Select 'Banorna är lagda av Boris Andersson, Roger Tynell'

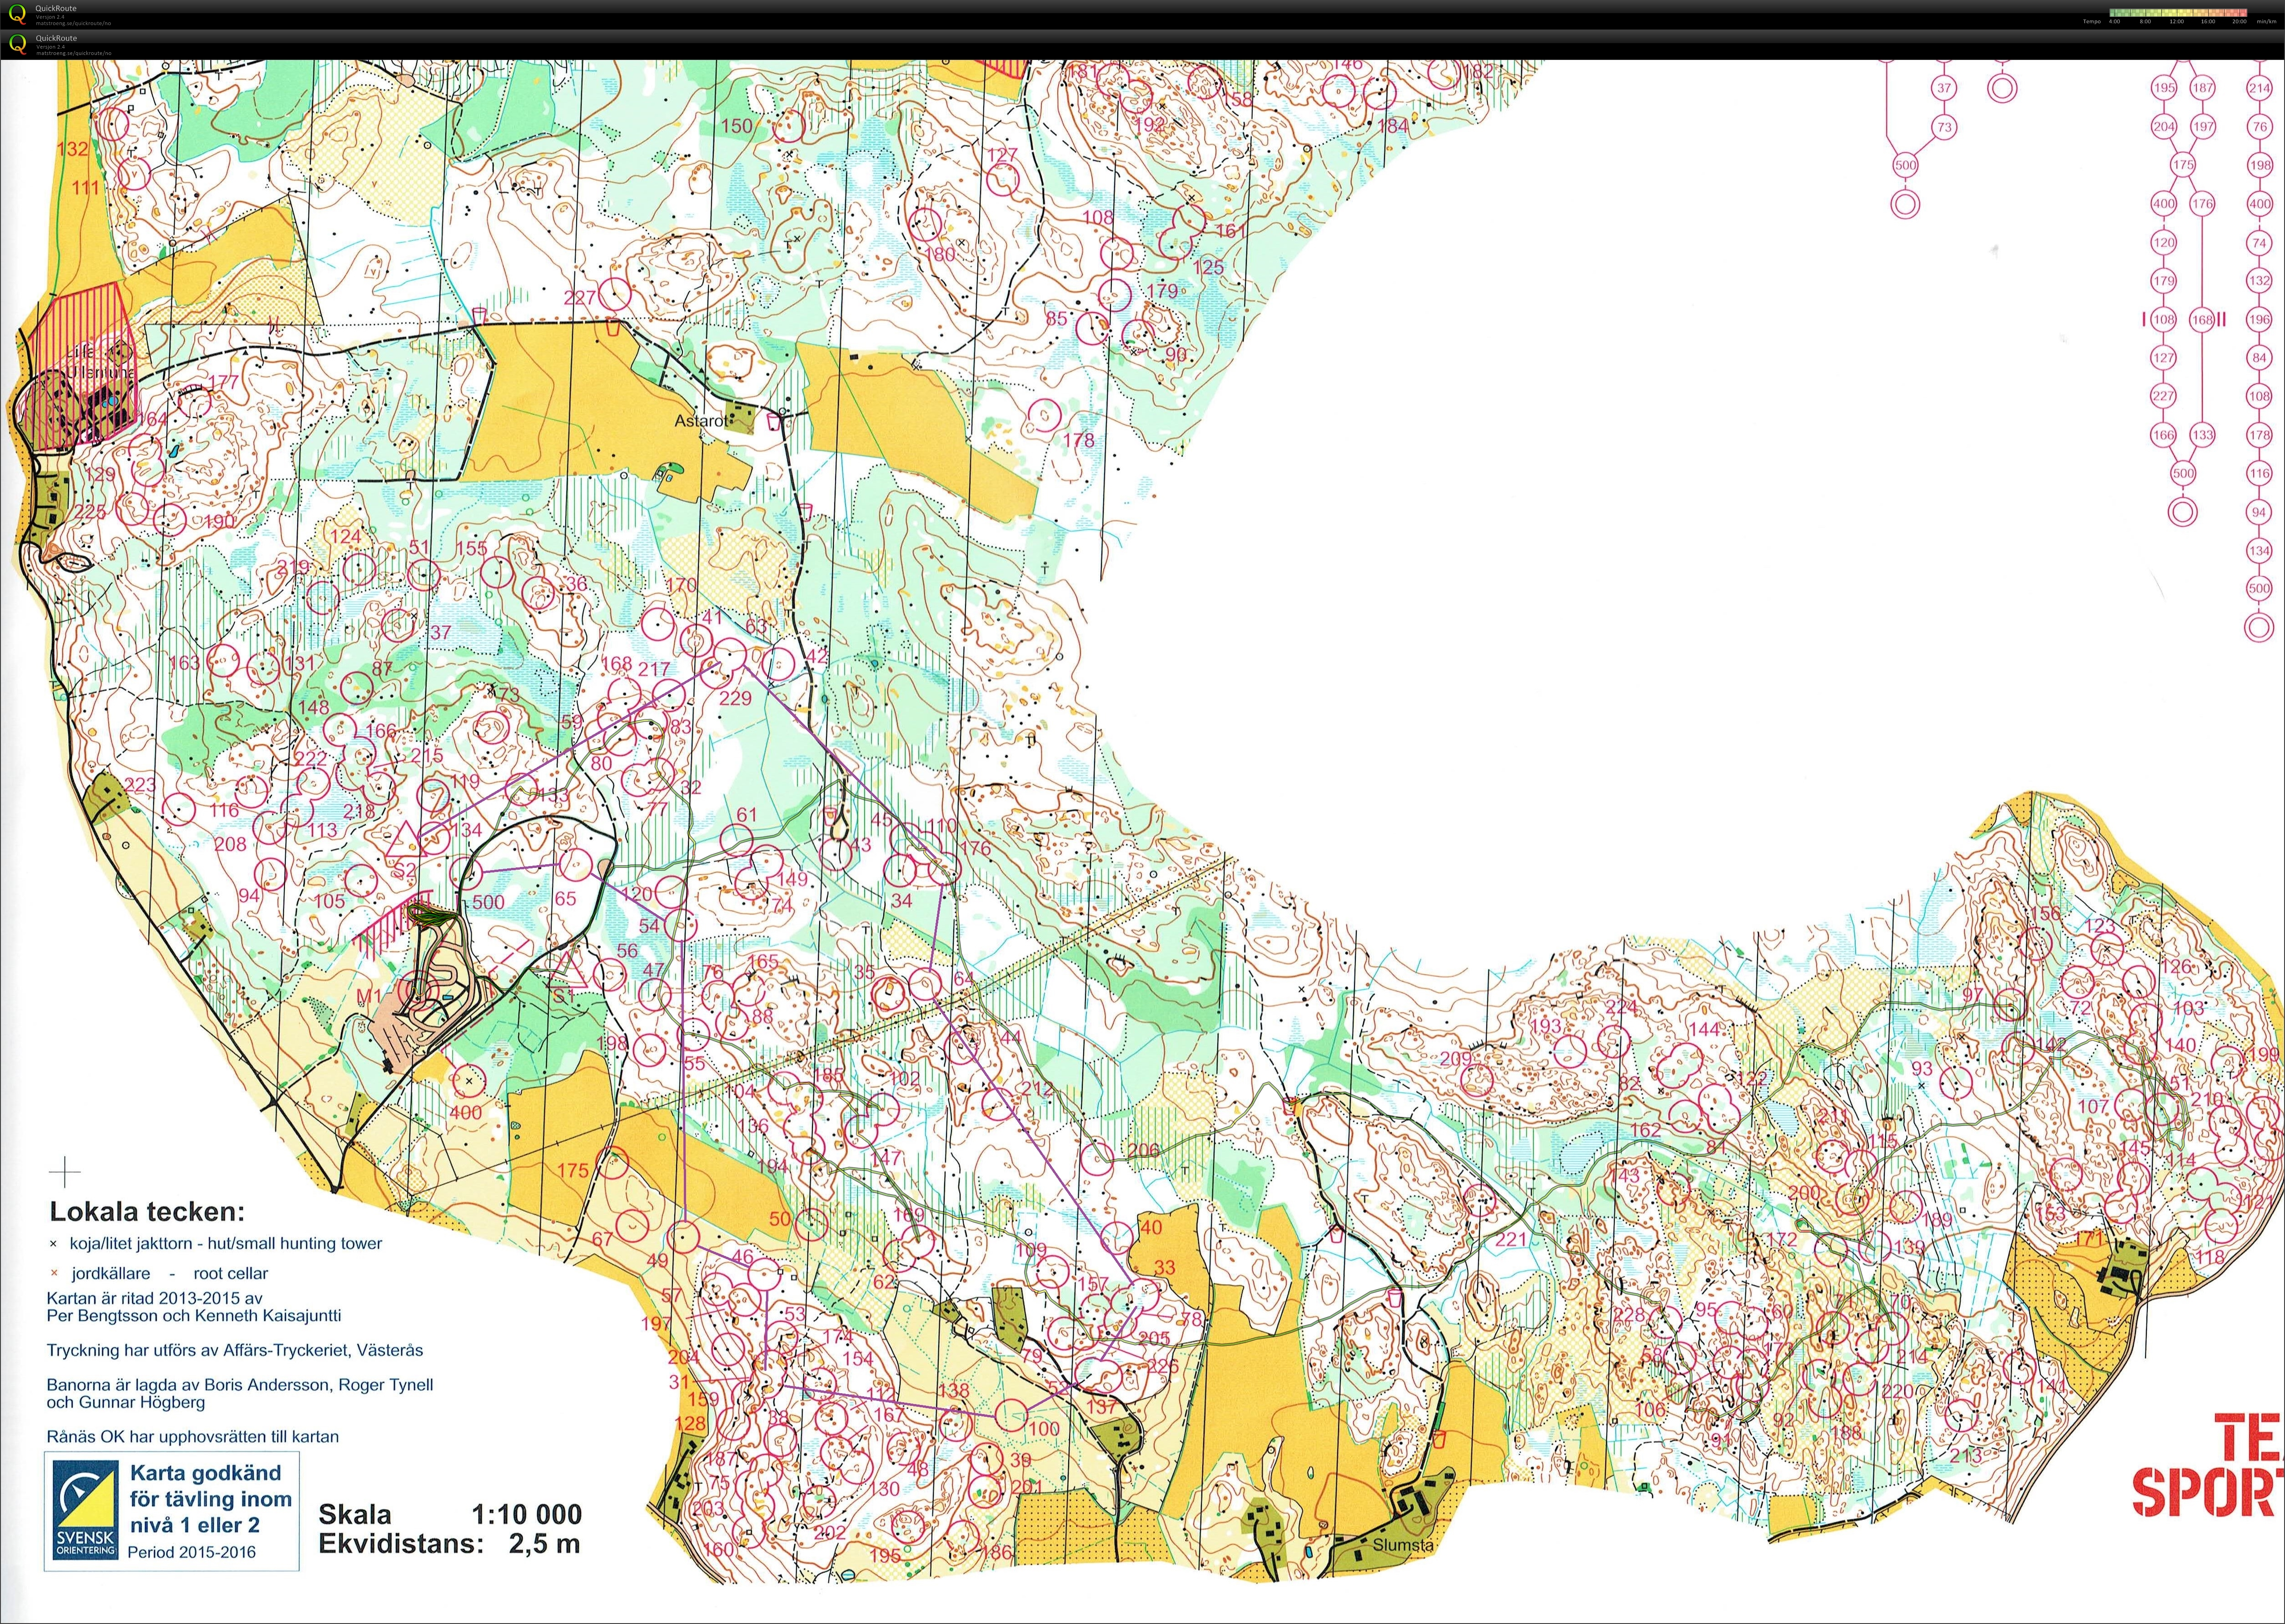tap(240, 1385)
